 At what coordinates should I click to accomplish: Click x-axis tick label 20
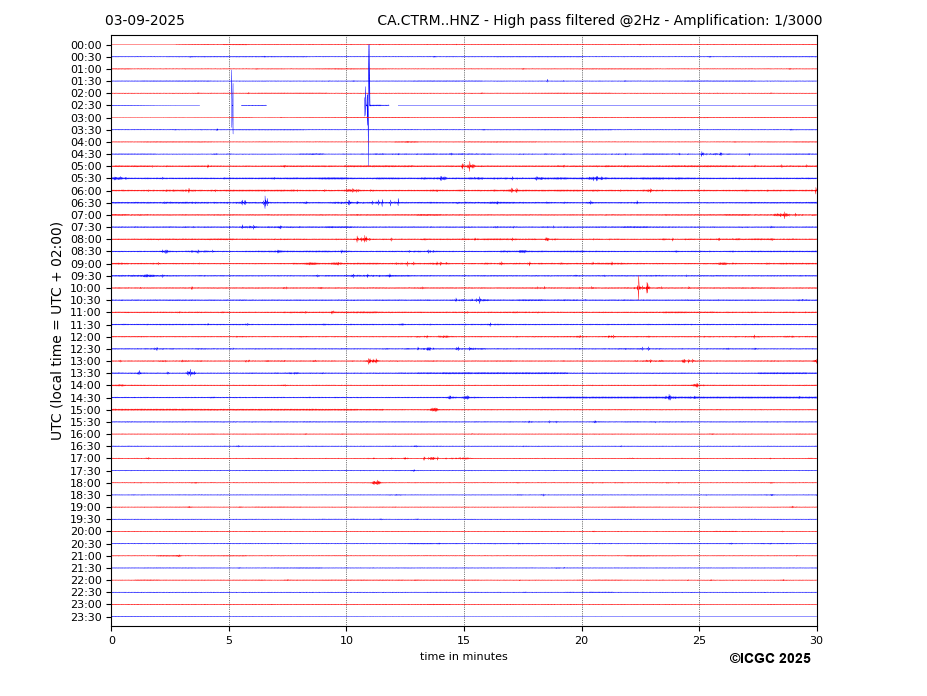[582, 640]
